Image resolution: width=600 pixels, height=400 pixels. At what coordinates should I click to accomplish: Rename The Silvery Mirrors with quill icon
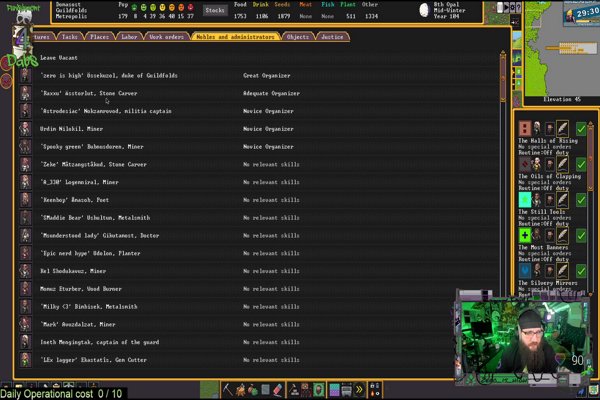562,271
